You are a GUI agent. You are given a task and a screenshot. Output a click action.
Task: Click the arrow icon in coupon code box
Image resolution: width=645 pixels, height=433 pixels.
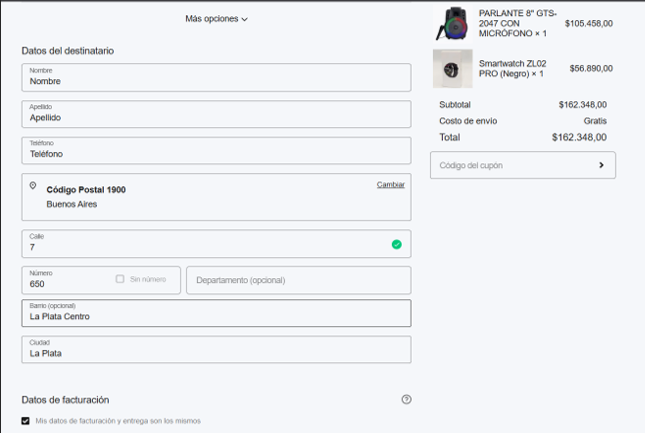601,165
